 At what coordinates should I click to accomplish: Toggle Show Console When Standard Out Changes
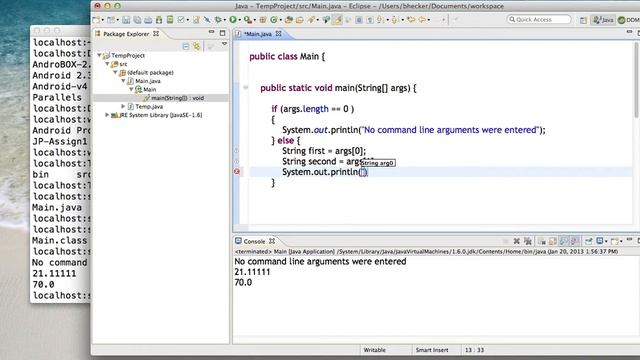coord(563,241)
